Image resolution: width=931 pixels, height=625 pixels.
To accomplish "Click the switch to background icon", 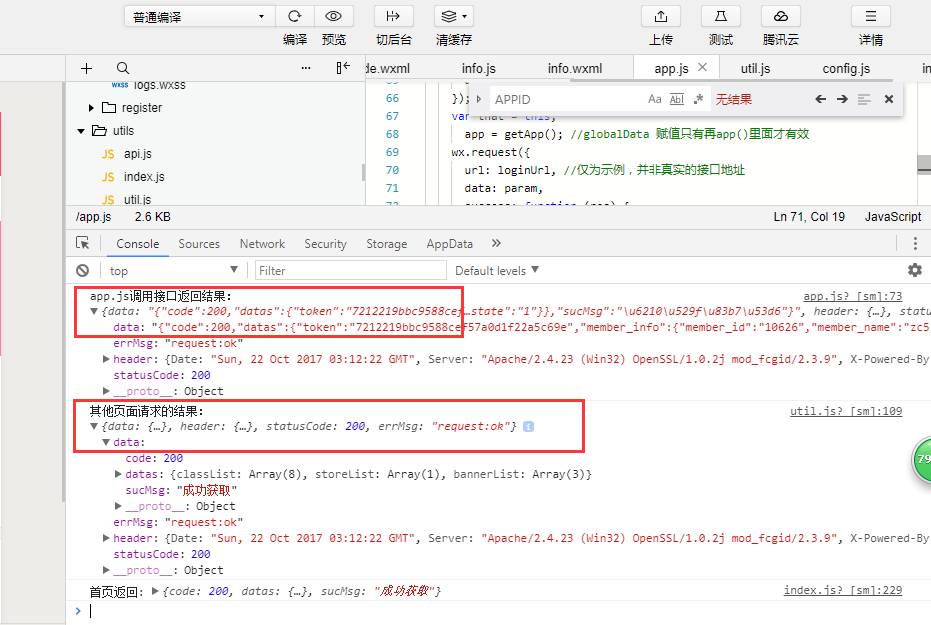I will (393, 16).
